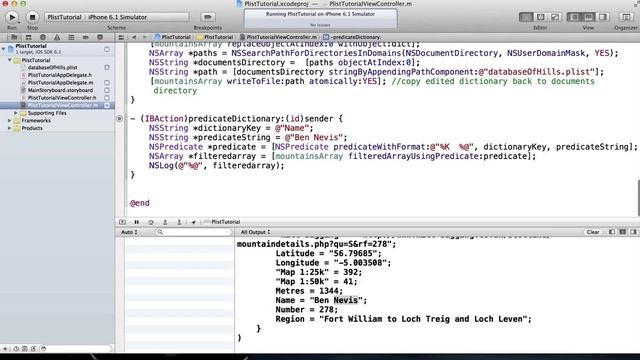Toggle the Navigator pane view button
The width and height of the screenshot is (640, 360).
(x=574, y=17)
